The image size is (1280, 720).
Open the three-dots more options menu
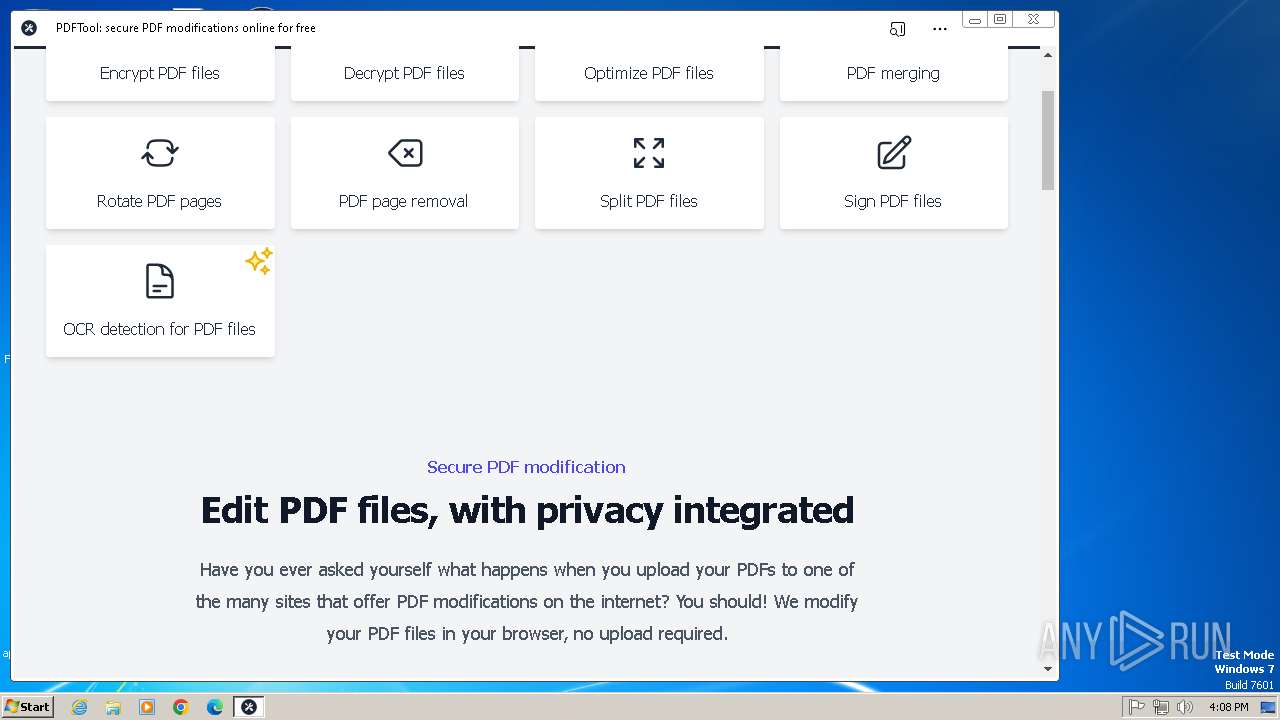point(940,29)
